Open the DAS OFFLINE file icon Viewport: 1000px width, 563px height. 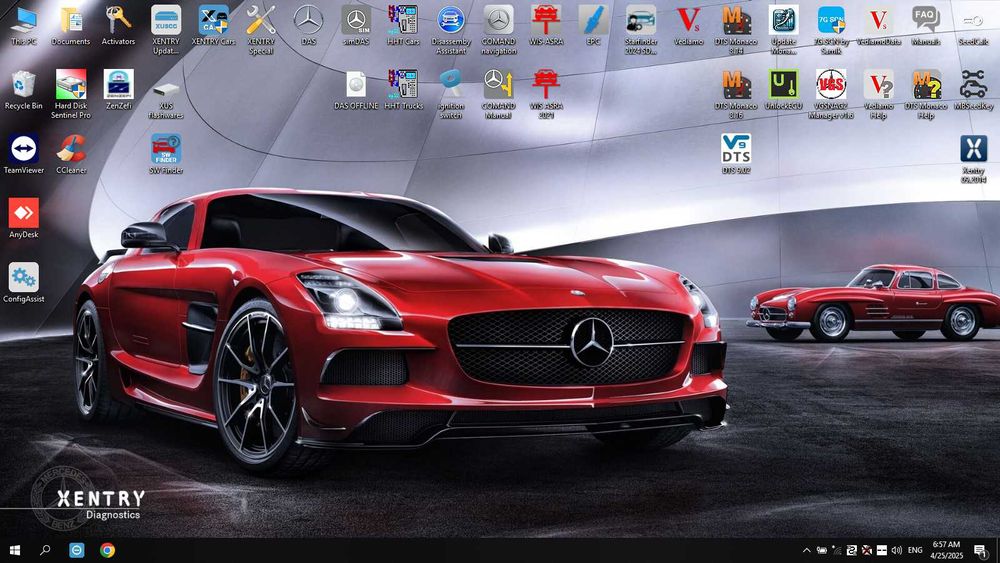[356, 91]
